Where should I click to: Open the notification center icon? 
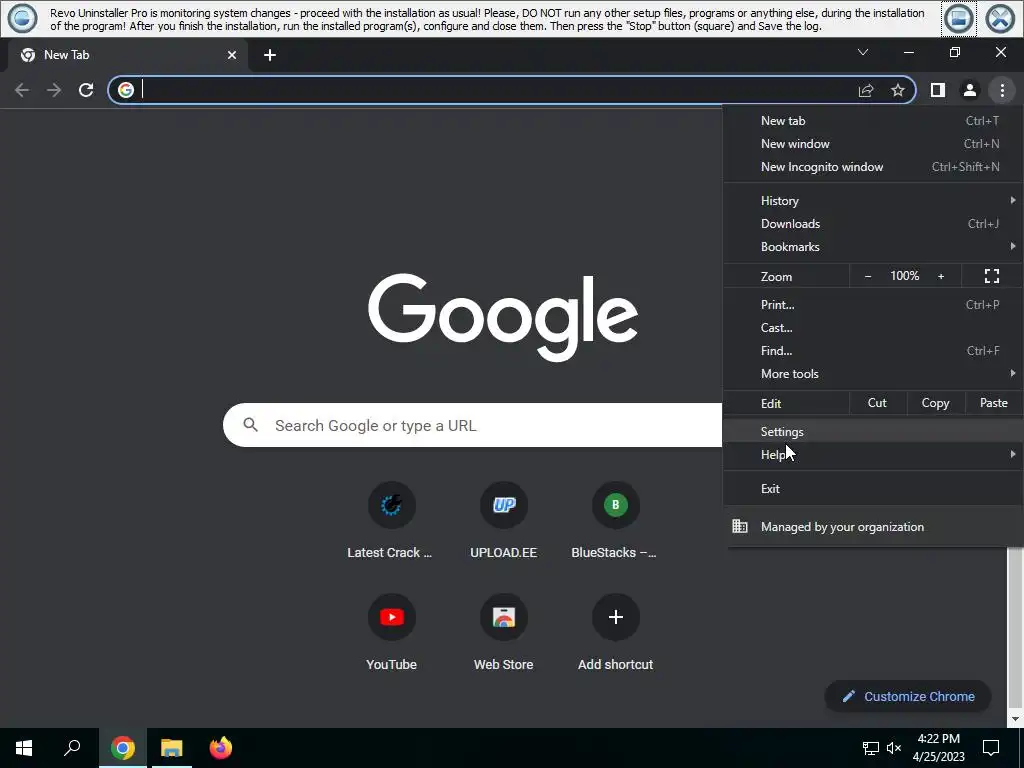click(991, 748)
